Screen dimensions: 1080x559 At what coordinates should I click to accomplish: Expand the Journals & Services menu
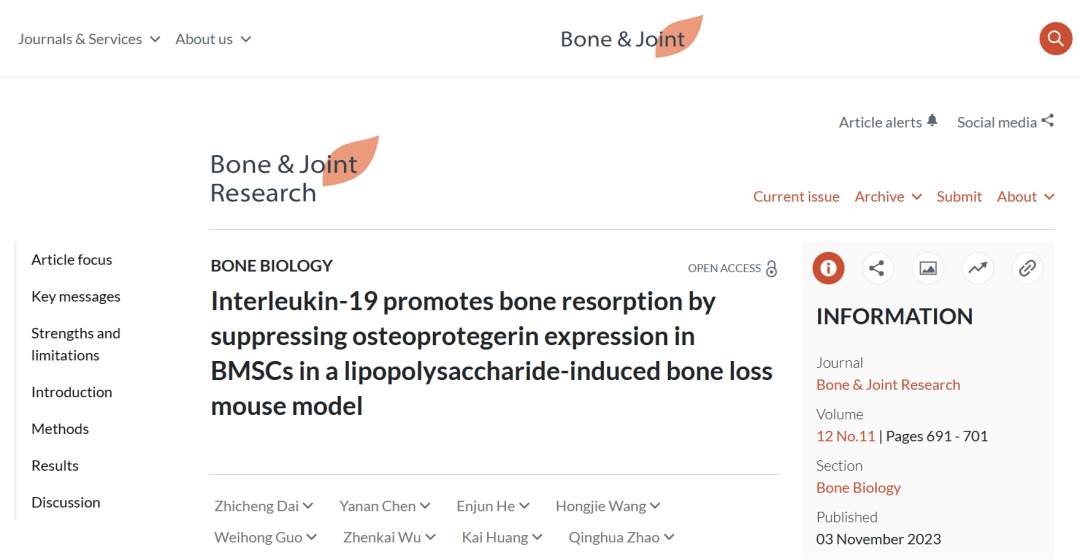click(x=89, y=39)
